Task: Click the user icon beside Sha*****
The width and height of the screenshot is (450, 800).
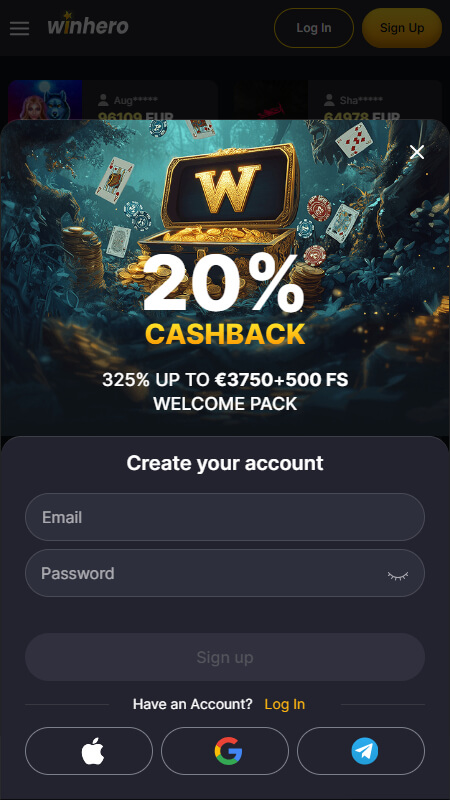Action: tap(330, 99)
